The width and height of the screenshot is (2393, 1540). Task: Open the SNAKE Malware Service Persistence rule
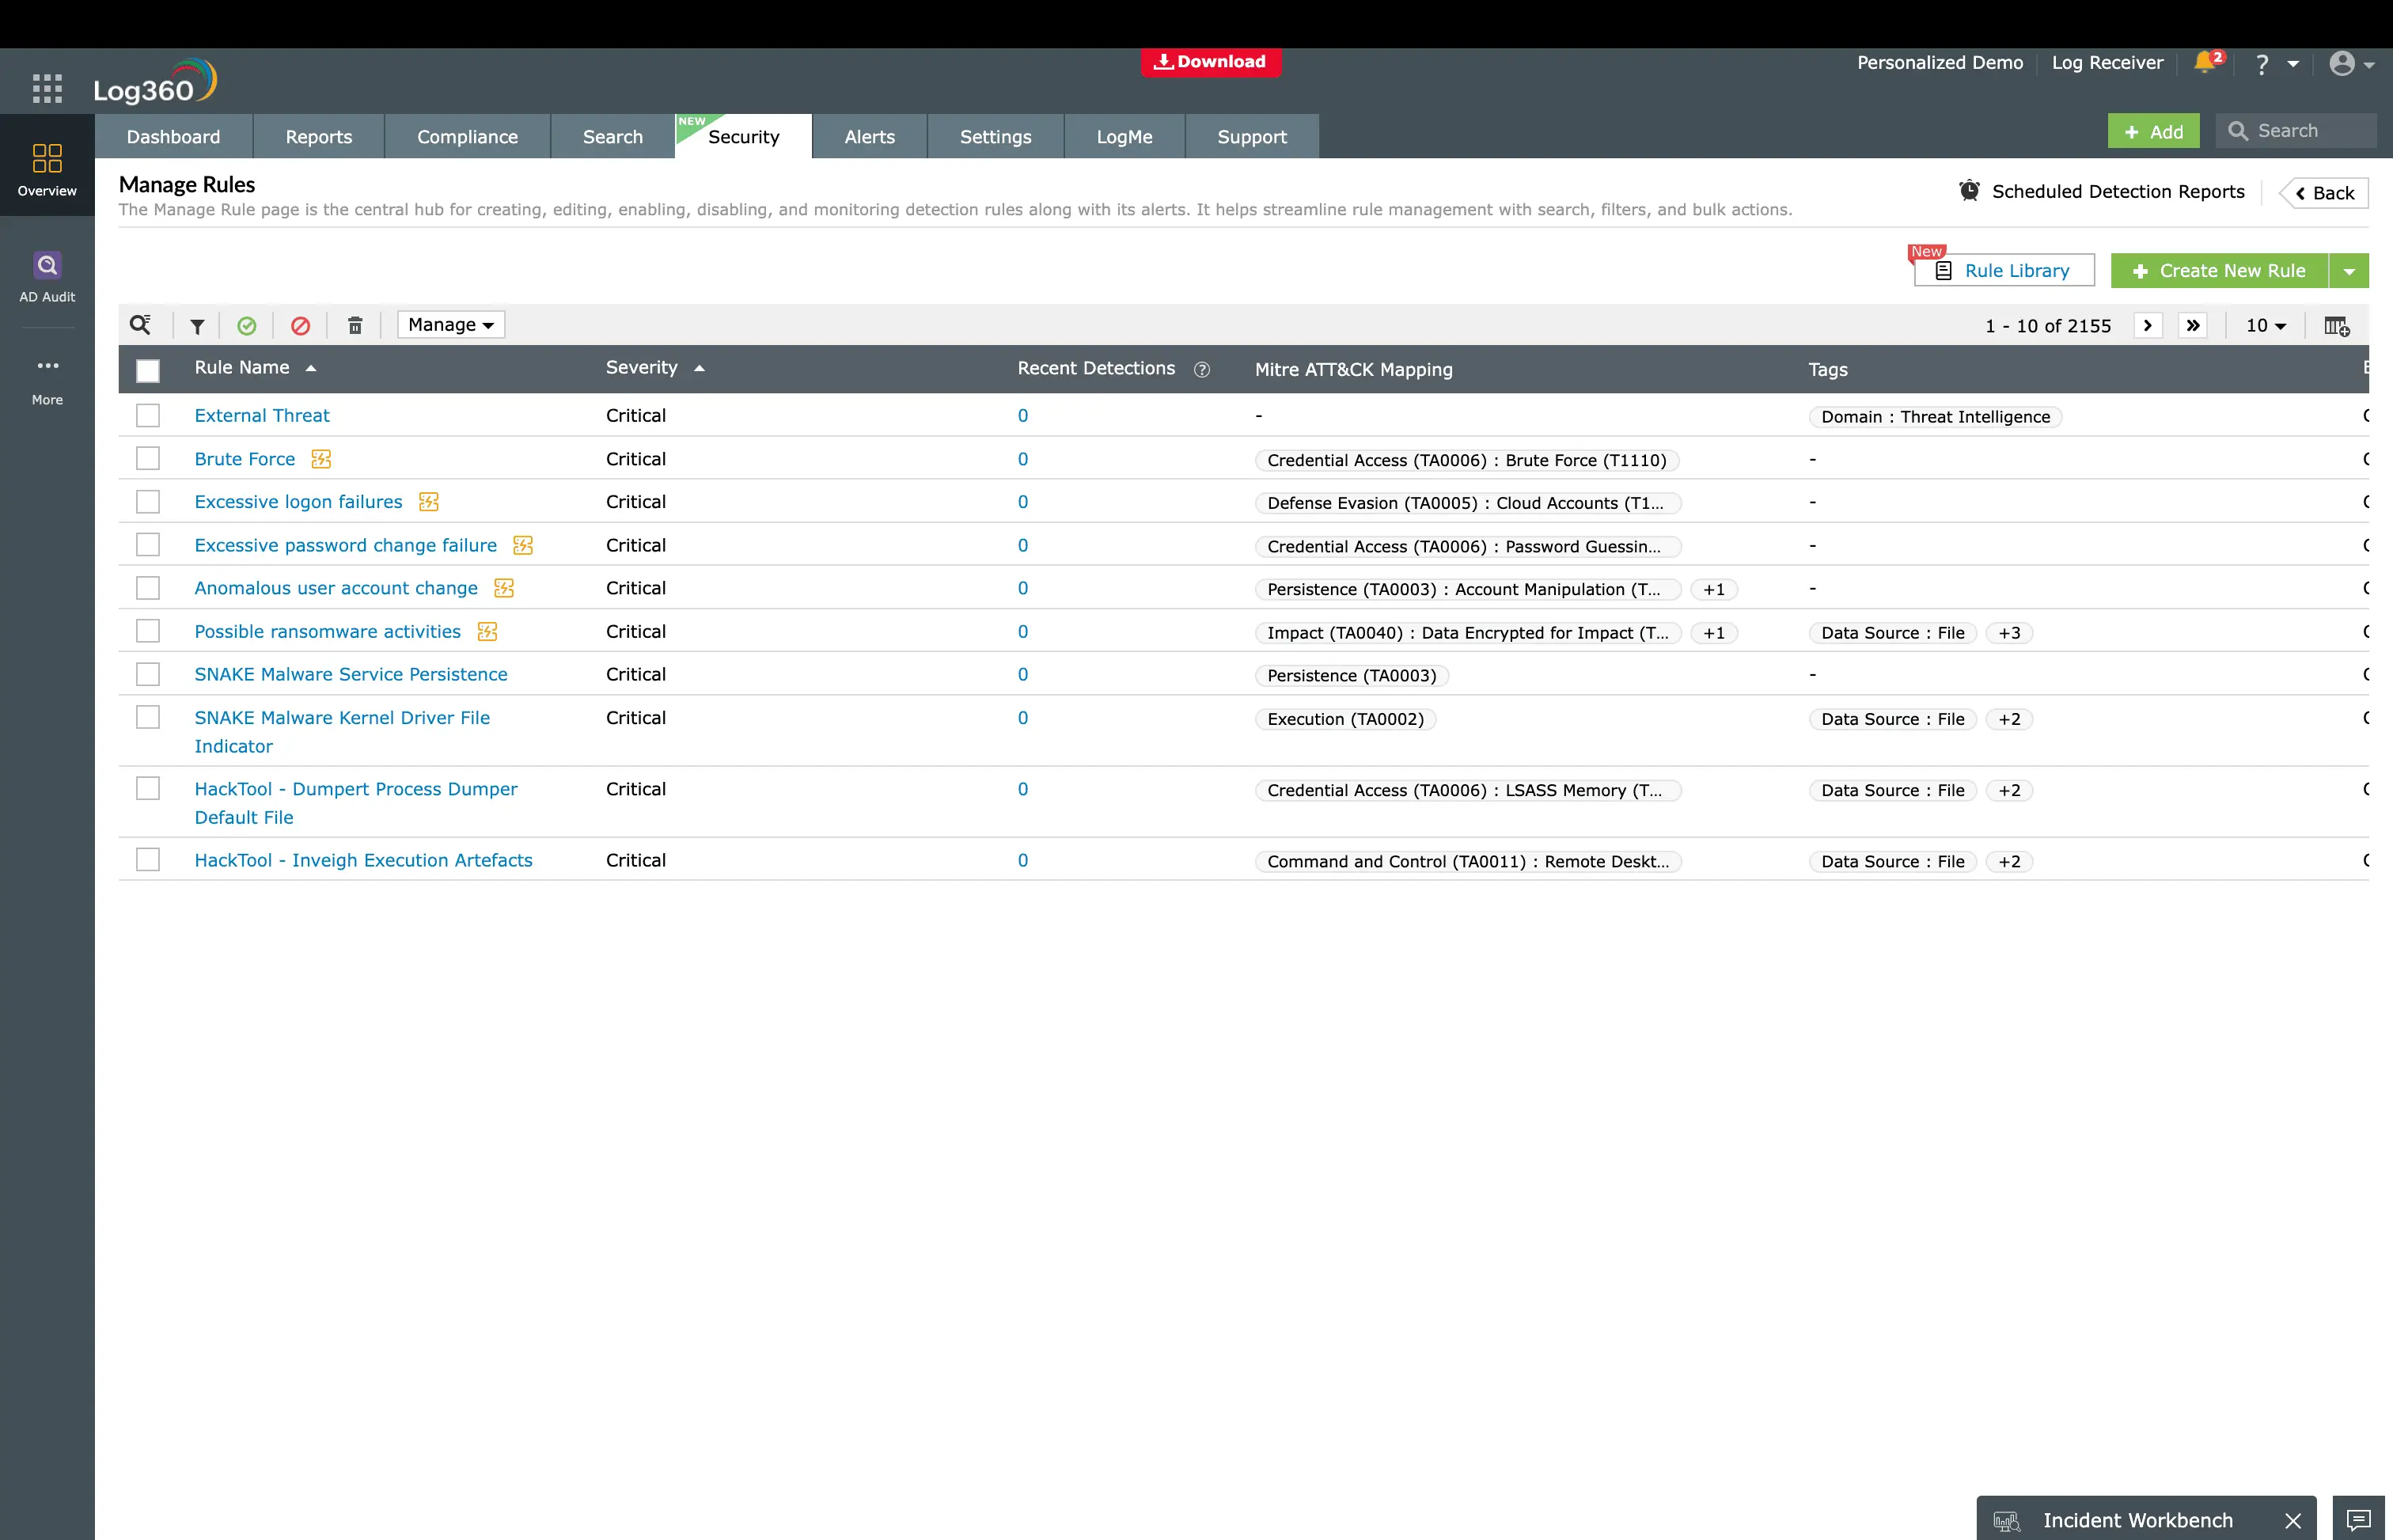pyautogui.click(x=351, y=675)
